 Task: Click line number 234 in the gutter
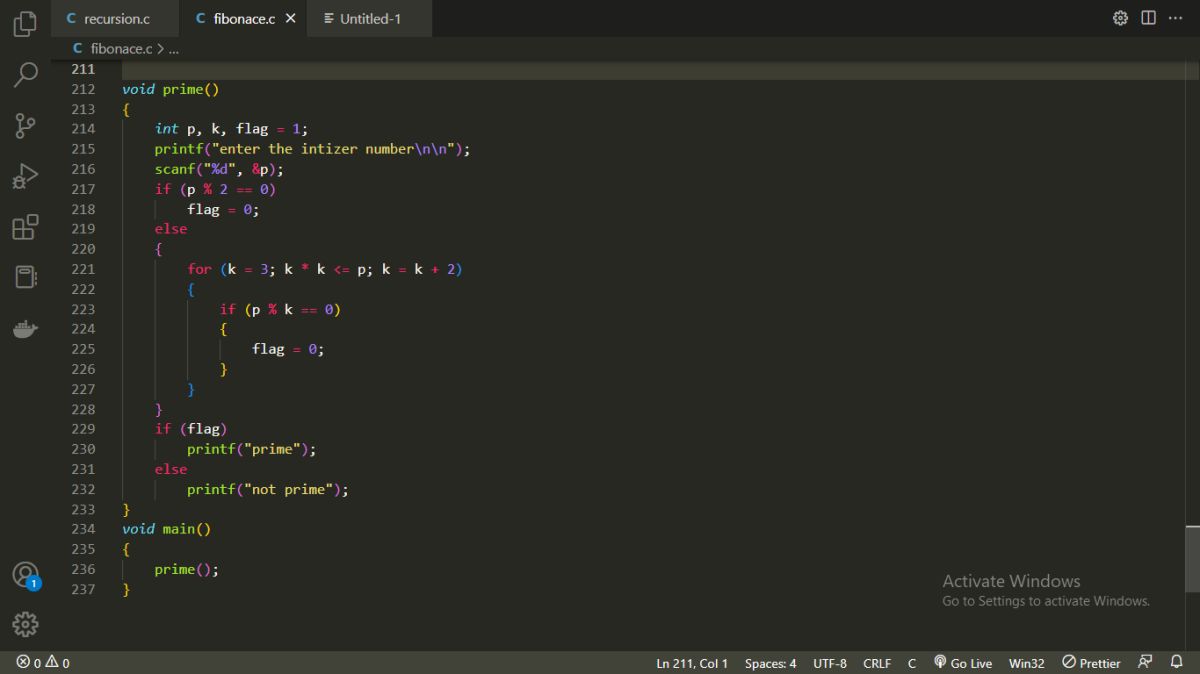pyautogui.click(x=83, y=529)
